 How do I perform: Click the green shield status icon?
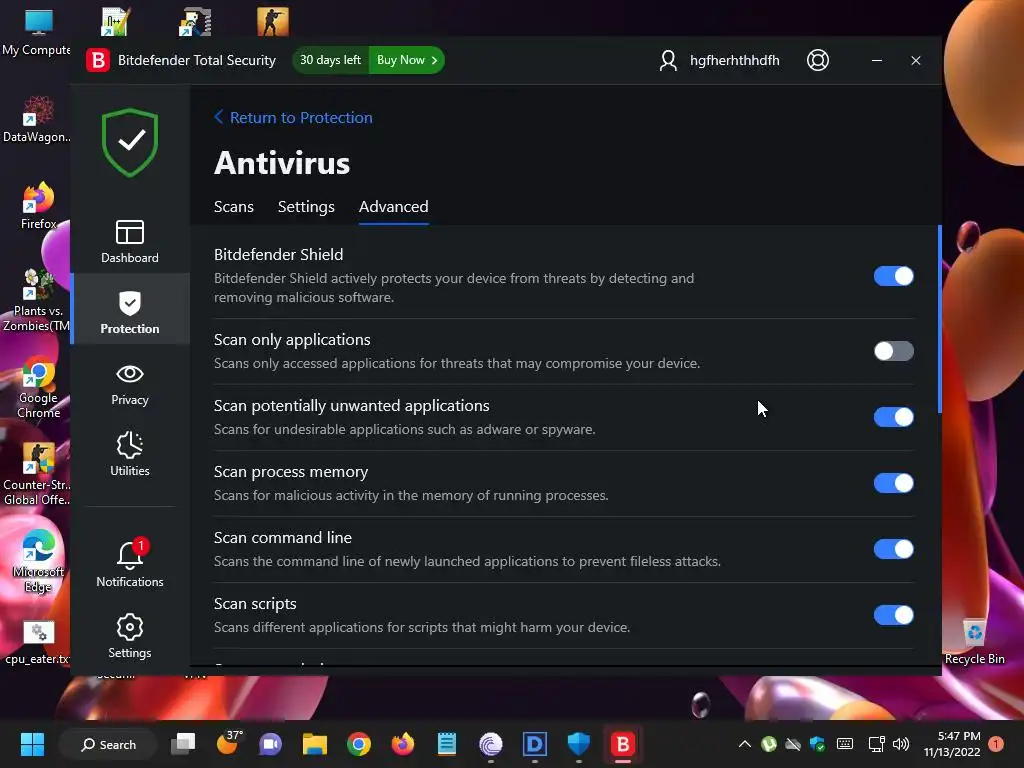[130, 142]
